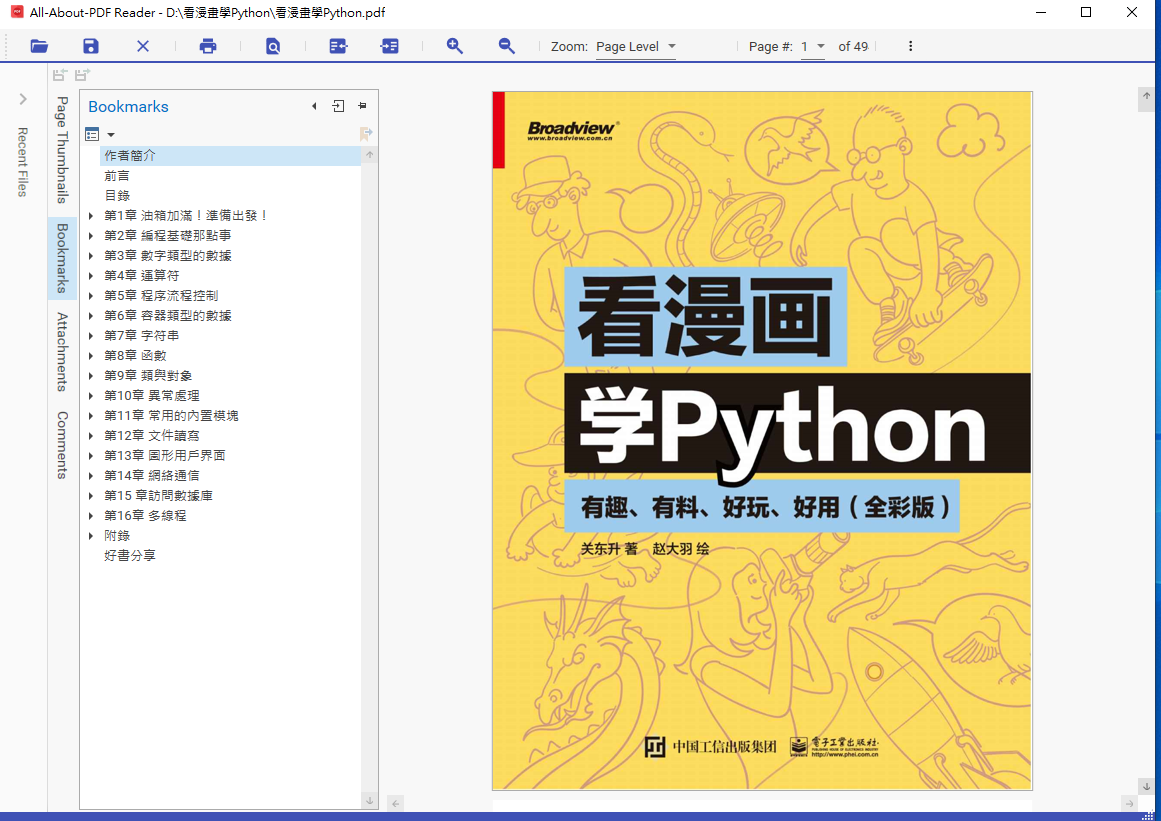Screen dimensions: 1161x821
Task: Expand the 第1章 bookmark tree node
Action: pyautogui.click(x=91, y=216)
